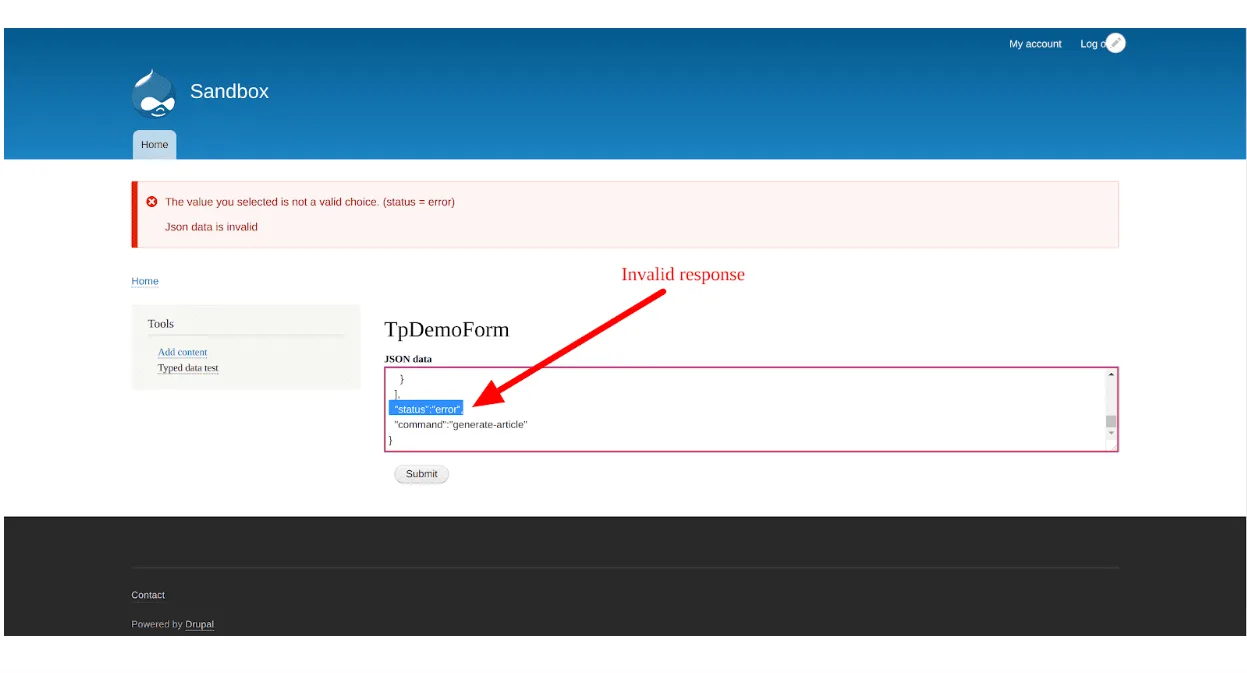Click the 'Json data is invalid' message
The width and height of the screenshot is (1247, 673).
click(211, 227)
